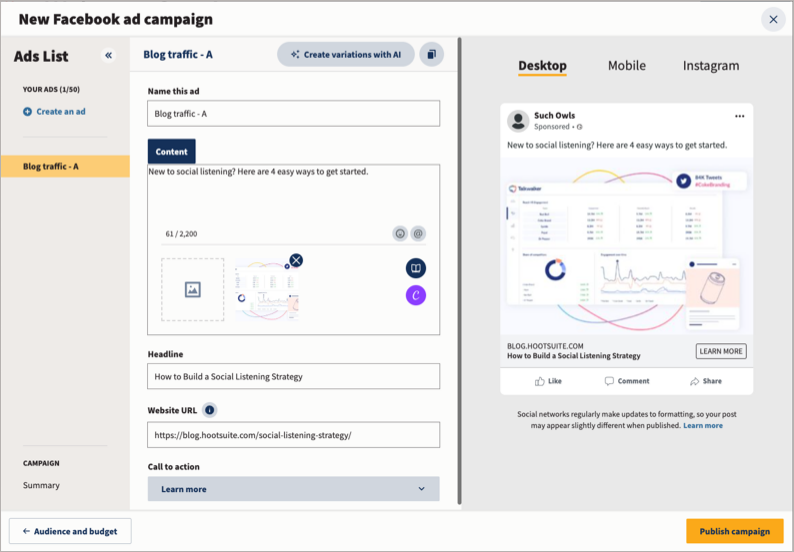Switch to the Instagram preview tab
The height and width of the screenshot is (552, 794).
click(711, 65)
